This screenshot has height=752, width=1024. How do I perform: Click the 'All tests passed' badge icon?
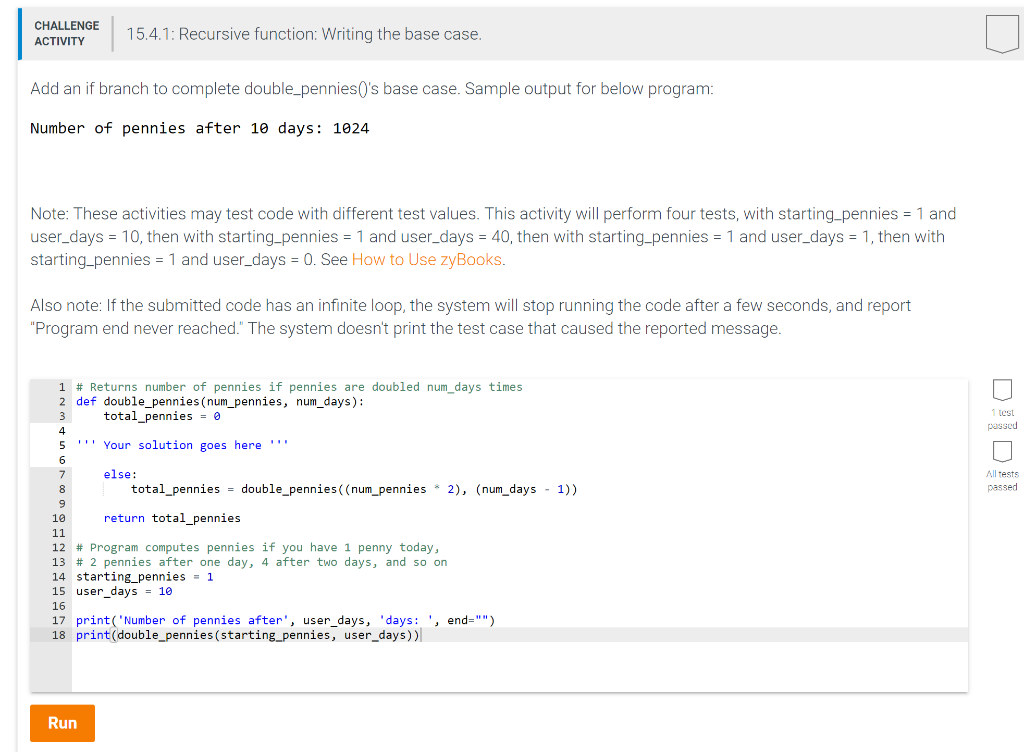[1002, 451]
